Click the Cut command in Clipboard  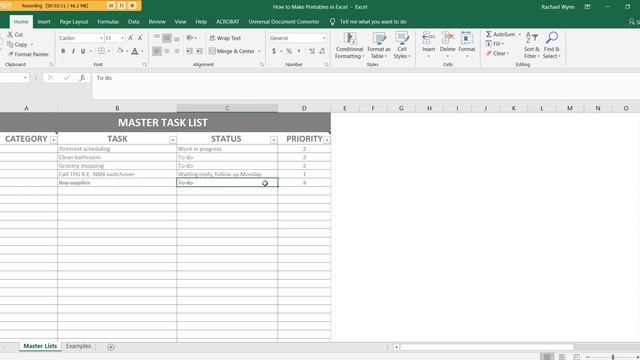coord(15,35)
